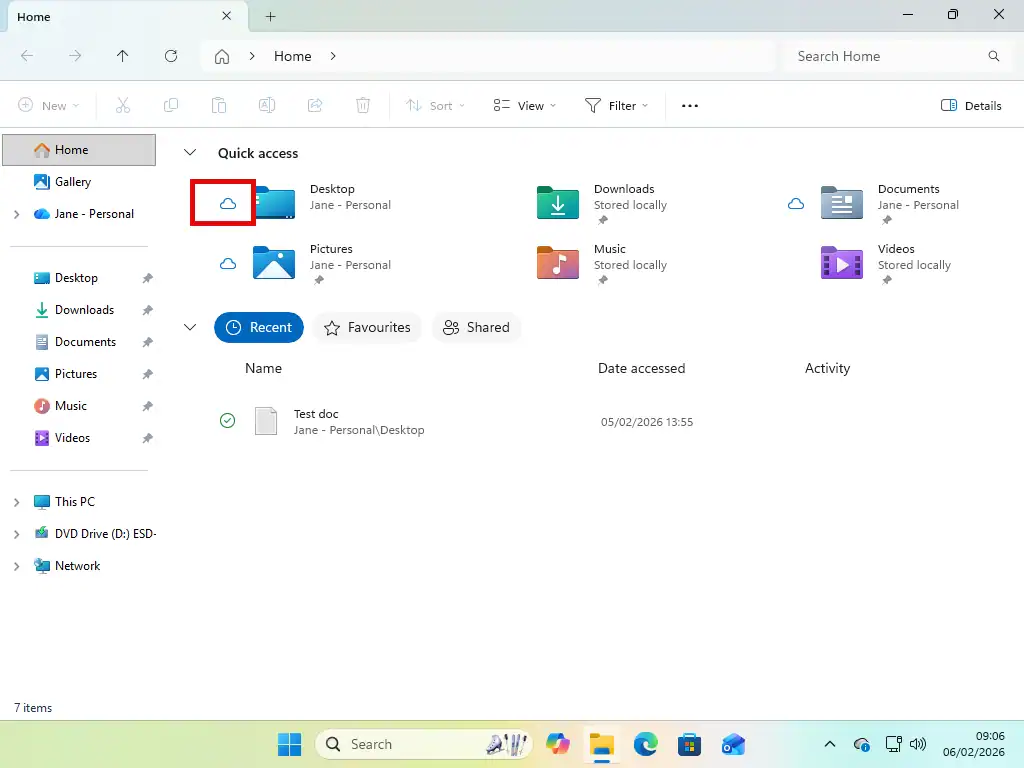Open Copilot from the taskbar
Screen dimensions: 1024x768
point(558,744)
